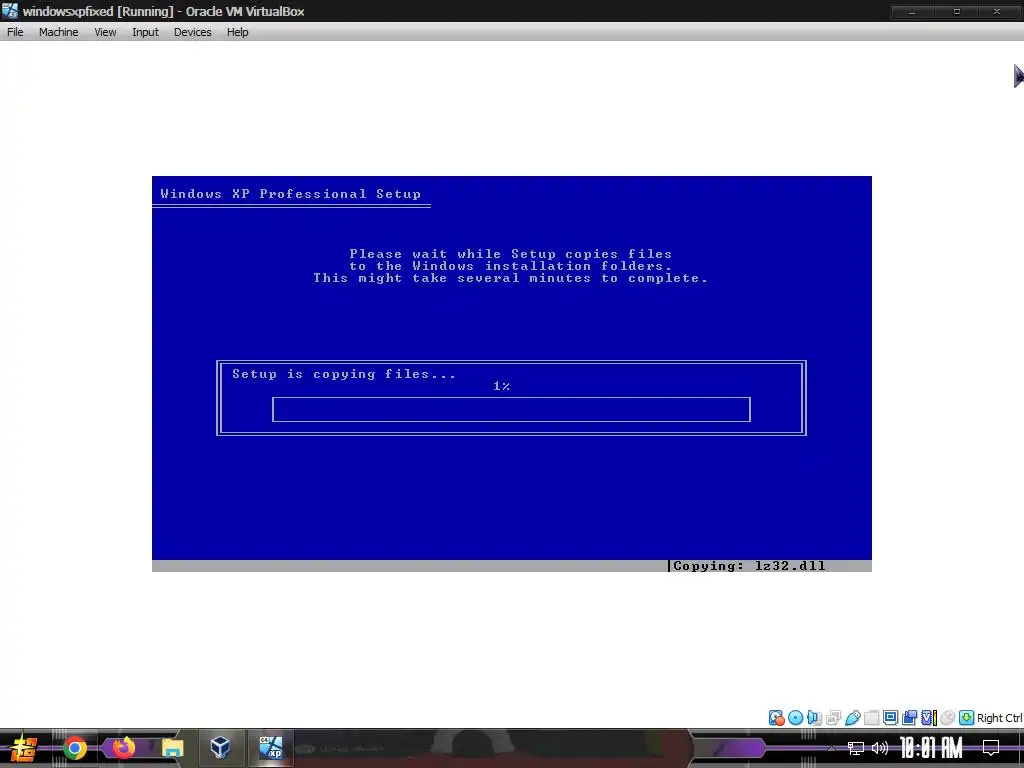1024x768 pixels.
Task: Click the Right Ctrl host key label
Action: (x=999, y=718)
